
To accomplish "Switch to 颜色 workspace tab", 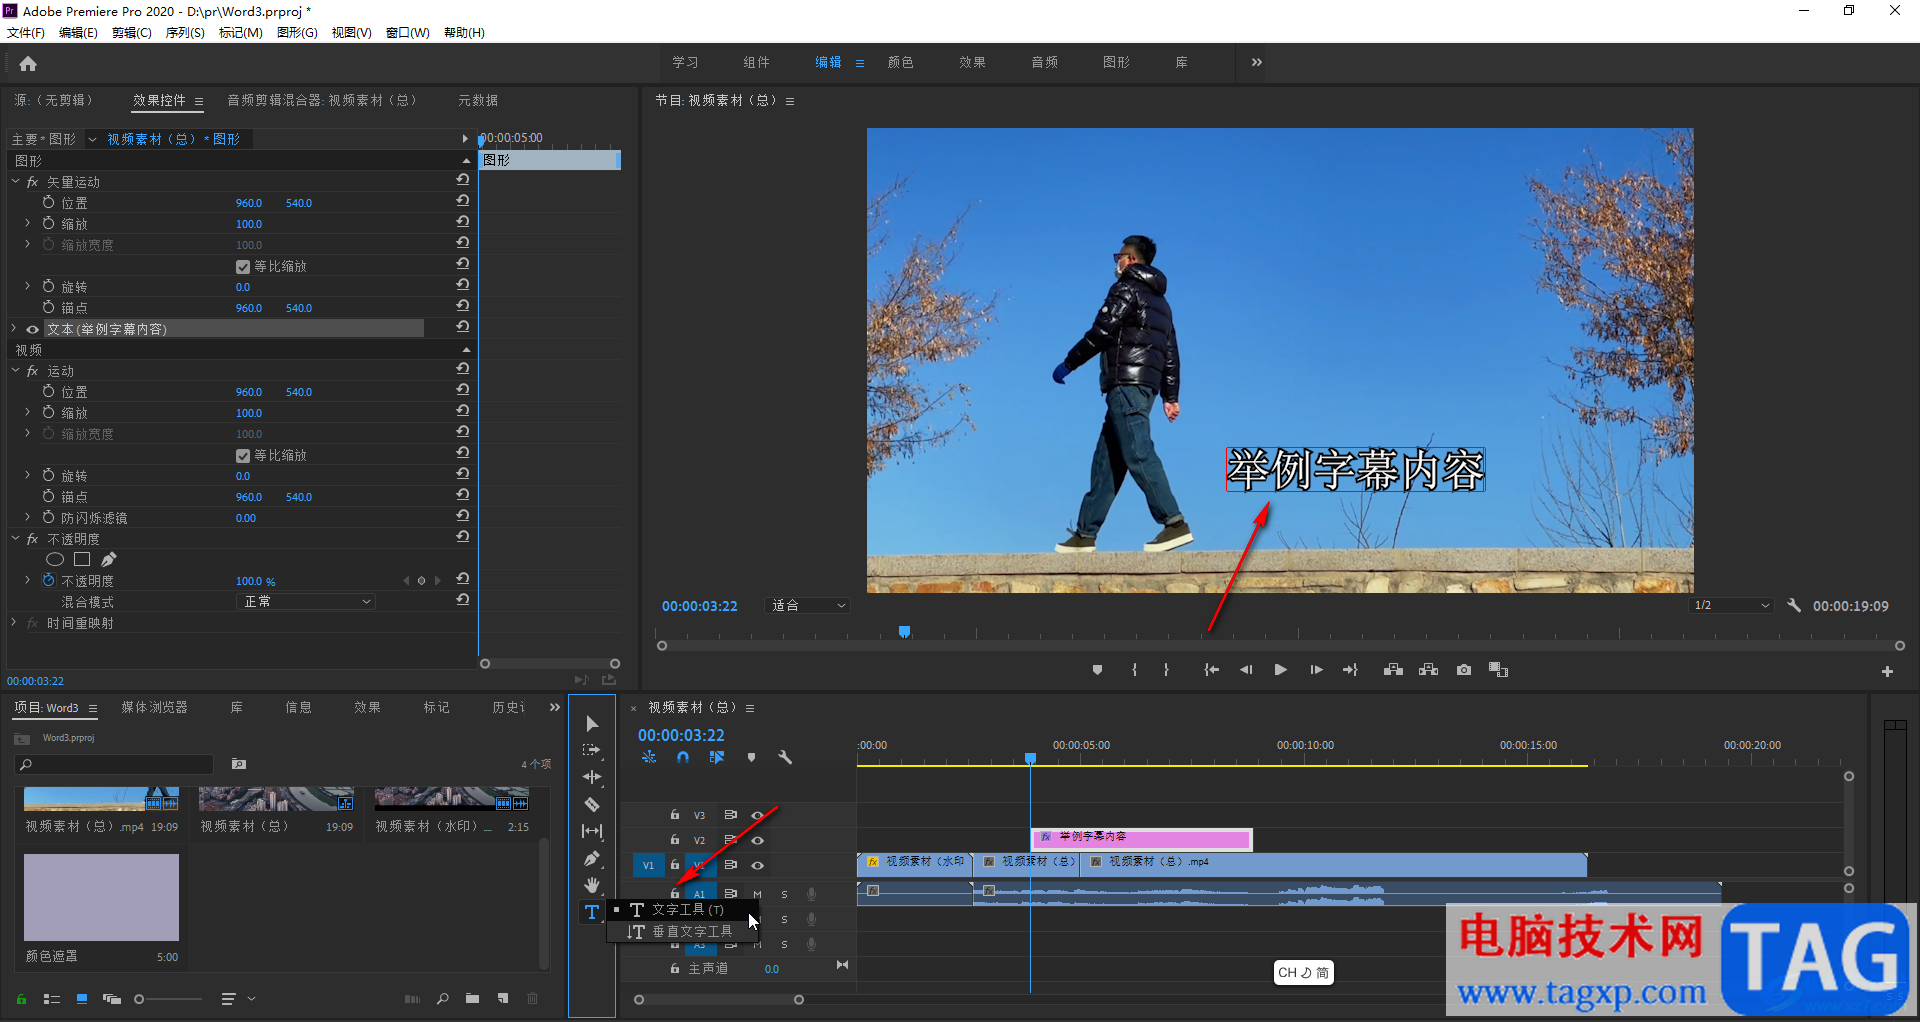I will pyautogui.click(x=901, y=62).
